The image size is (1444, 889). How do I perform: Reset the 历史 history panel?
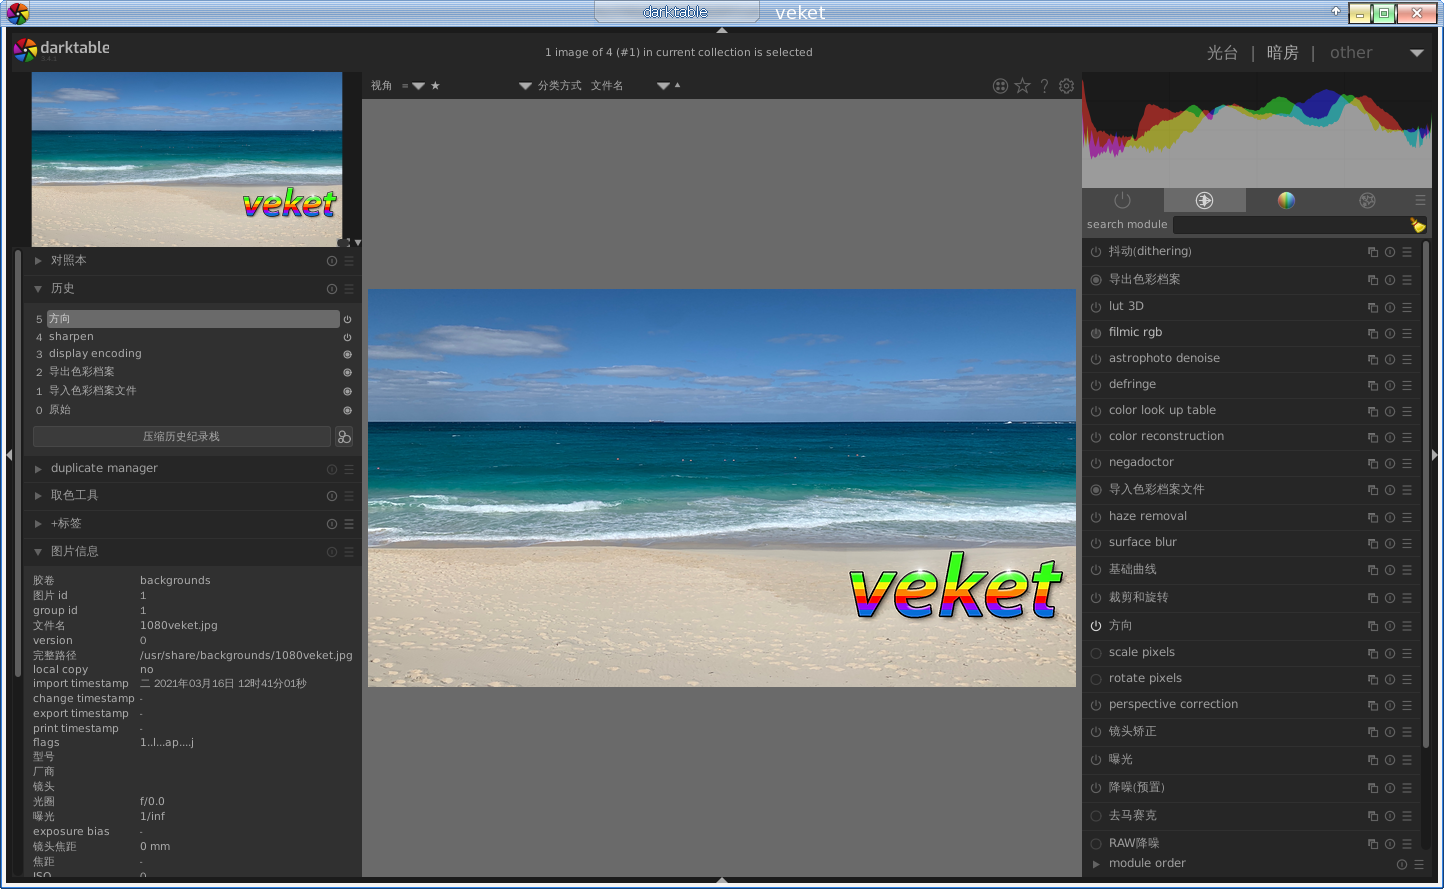(x=332, y=289)
